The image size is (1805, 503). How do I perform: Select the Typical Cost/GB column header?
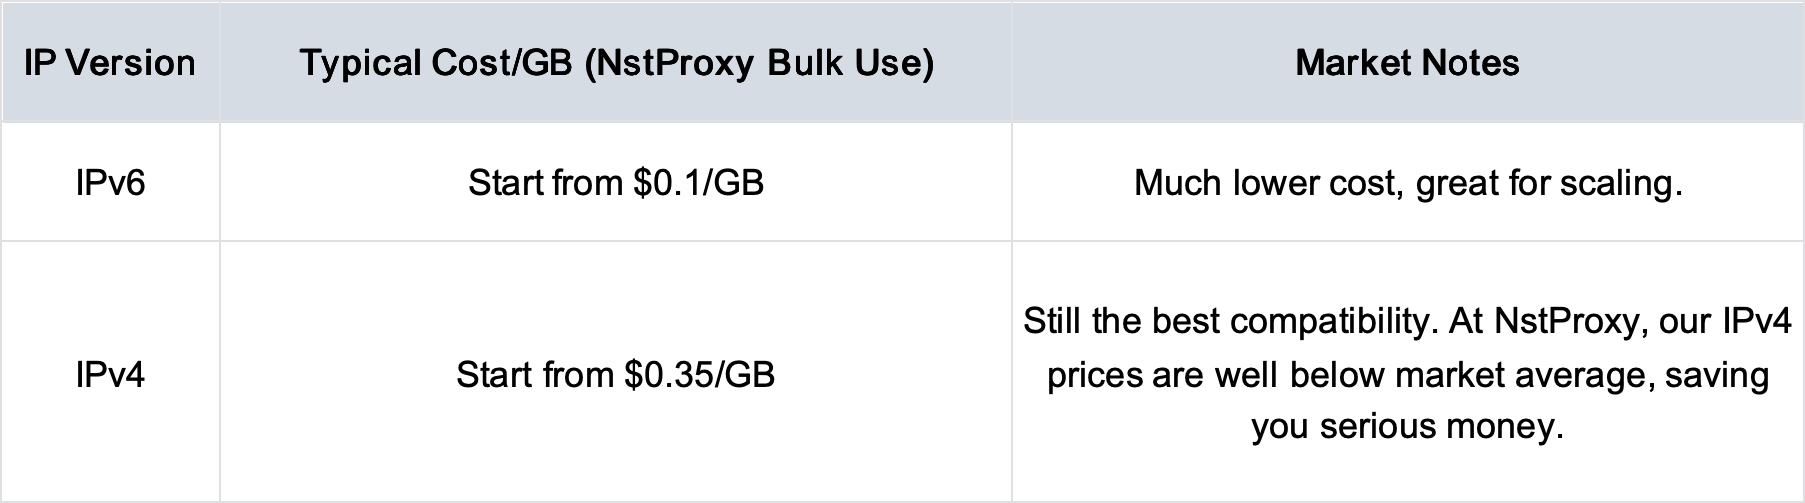tap(616, 63)
